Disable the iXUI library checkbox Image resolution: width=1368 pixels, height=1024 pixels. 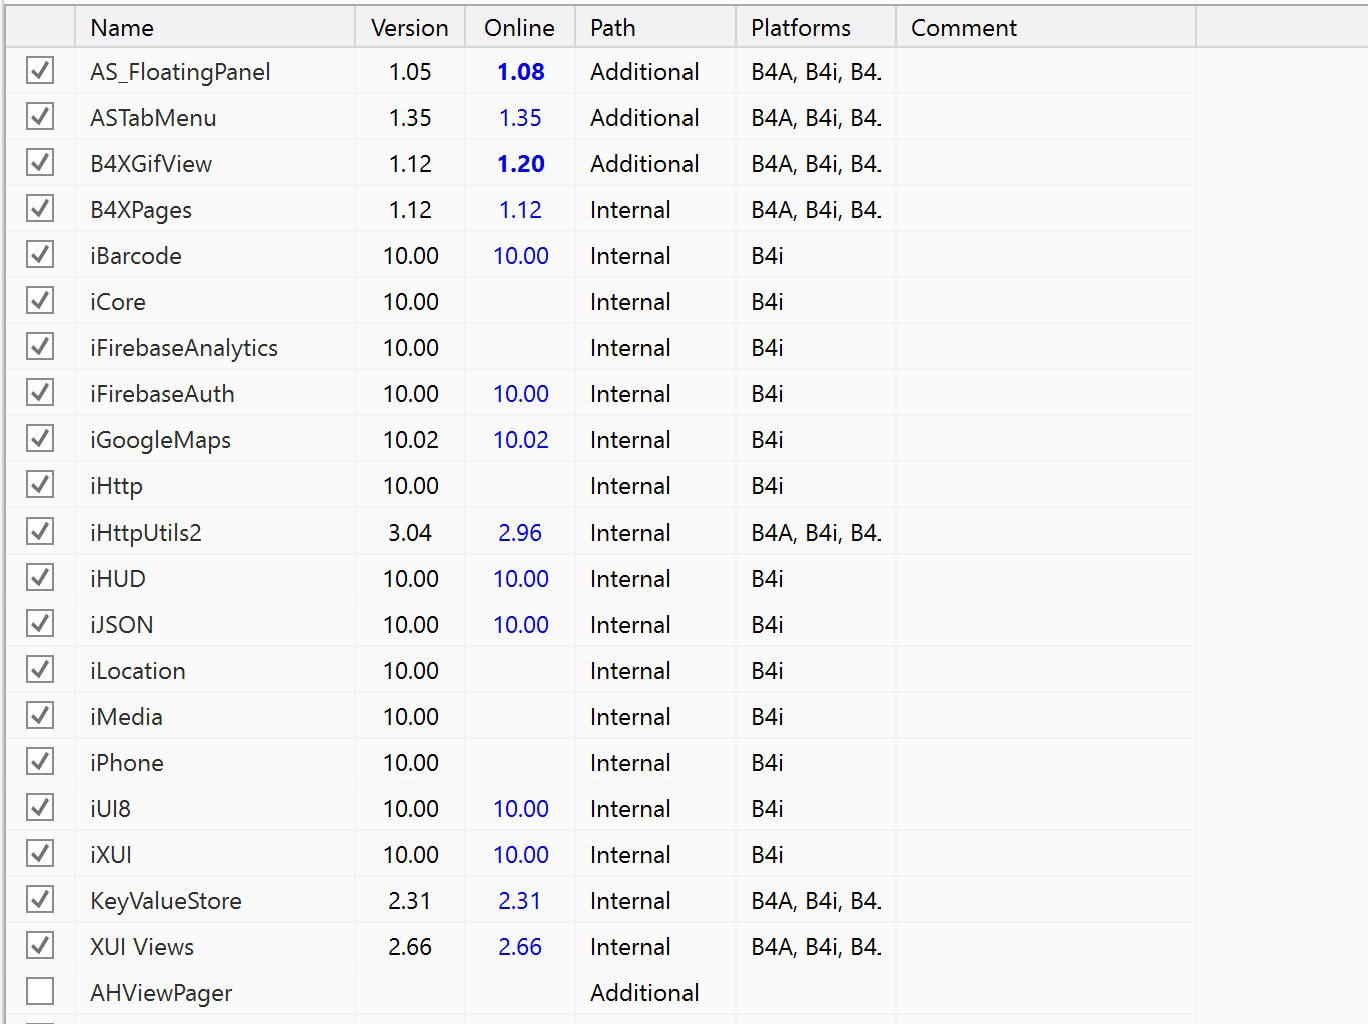tap(40, 854)
